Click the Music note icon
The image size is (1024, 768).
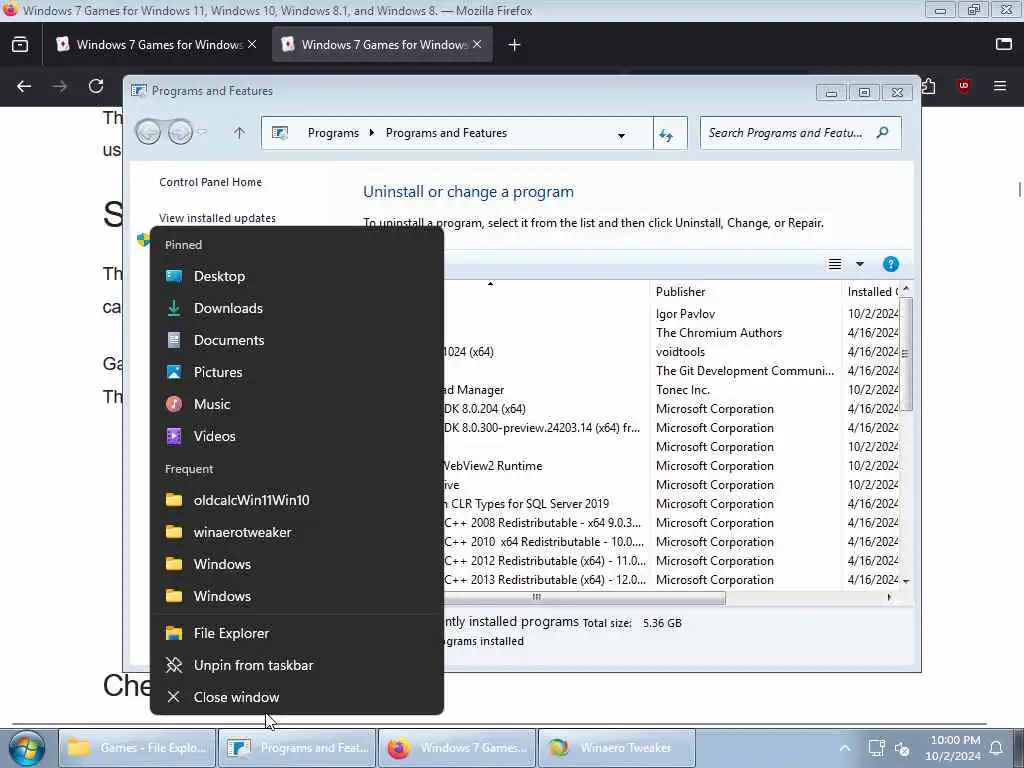(x=174, y=404)
